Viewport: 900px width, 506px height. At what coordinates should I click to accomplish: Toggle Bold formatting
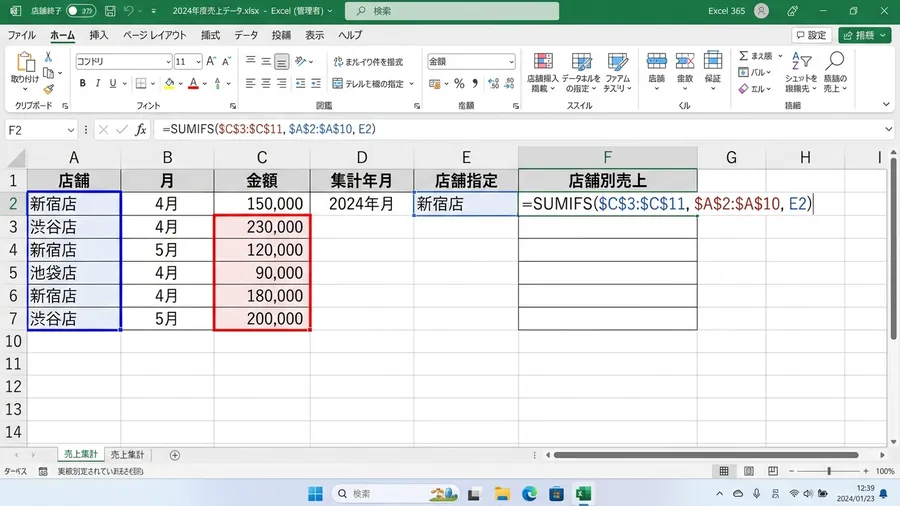(83, 84)
